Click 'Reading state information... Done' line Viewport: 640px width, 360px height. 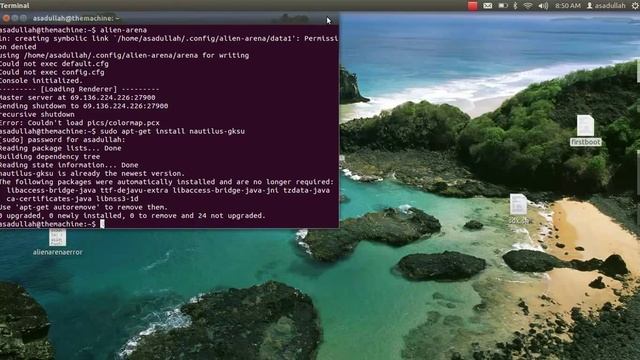(69, 165)
